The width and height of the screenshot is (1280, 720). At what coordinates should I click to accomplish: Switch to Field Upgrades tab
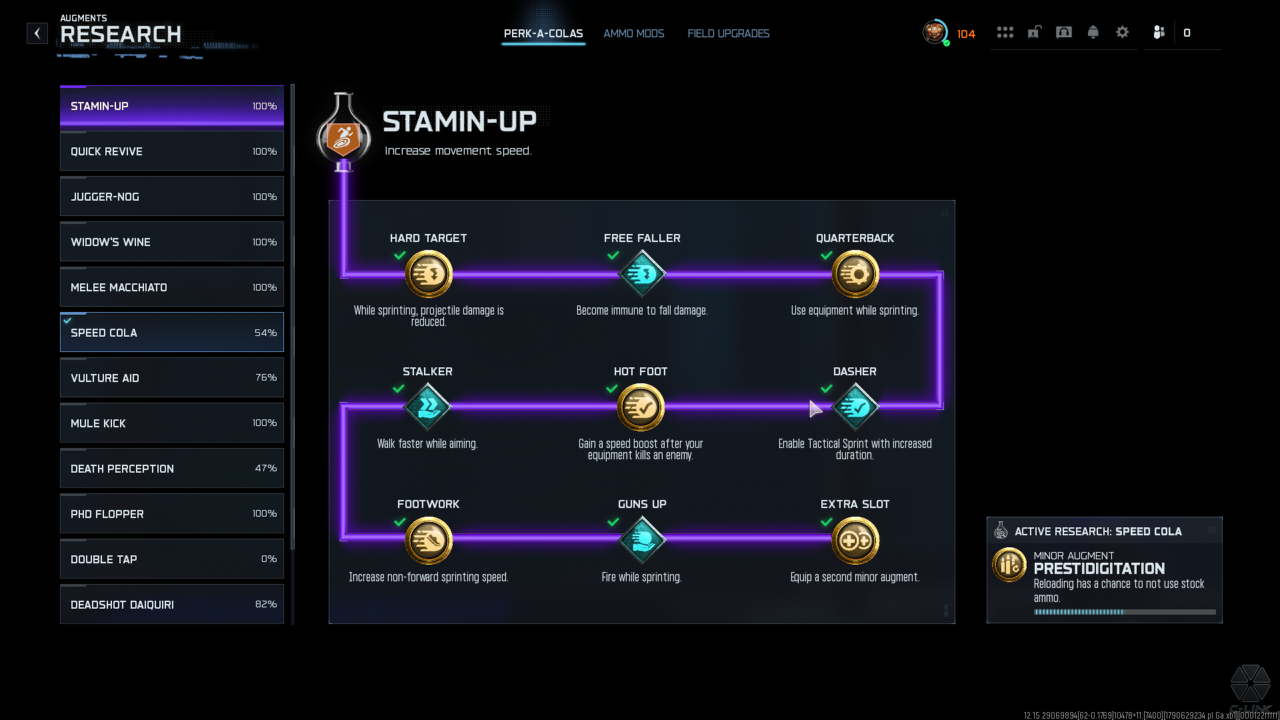tap(728, 34)
